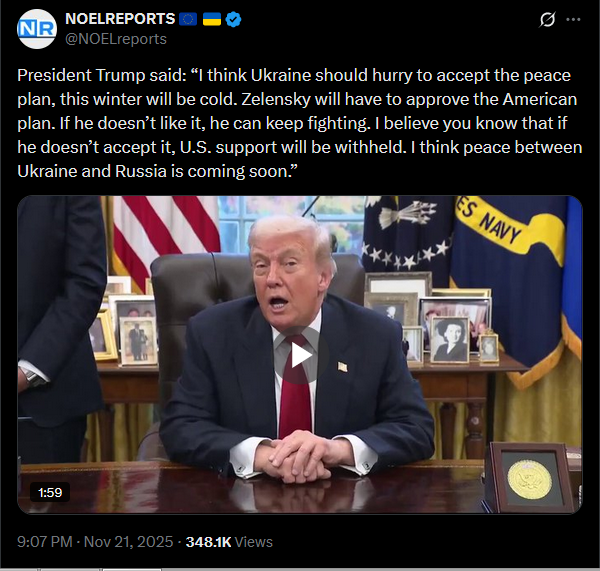Click the Ukraine flag emoji beside the name
600x571 pixels.
tap(212, 19)
